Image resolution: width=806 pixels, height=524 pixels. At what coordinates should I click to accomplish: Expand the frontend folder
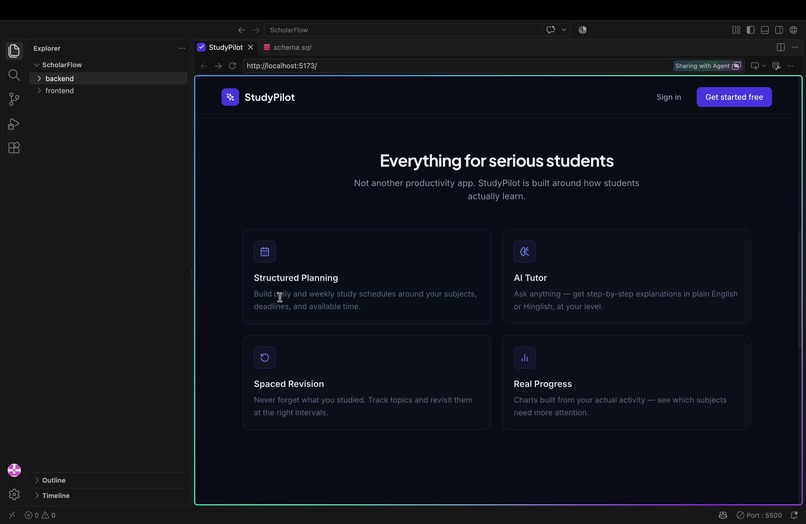[108, 91]
